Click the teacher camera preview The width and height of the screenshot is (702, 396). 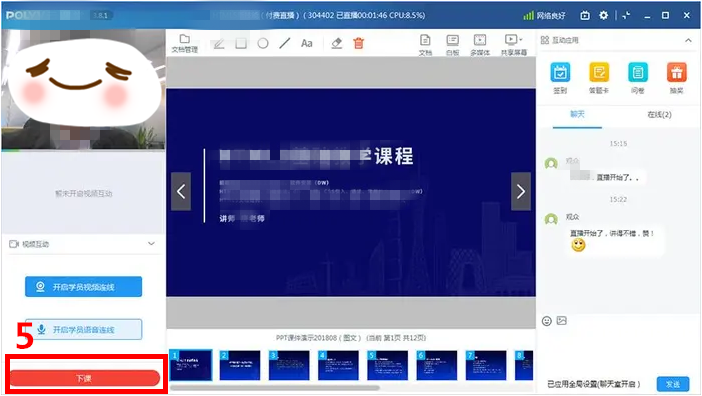click(83, 89)
